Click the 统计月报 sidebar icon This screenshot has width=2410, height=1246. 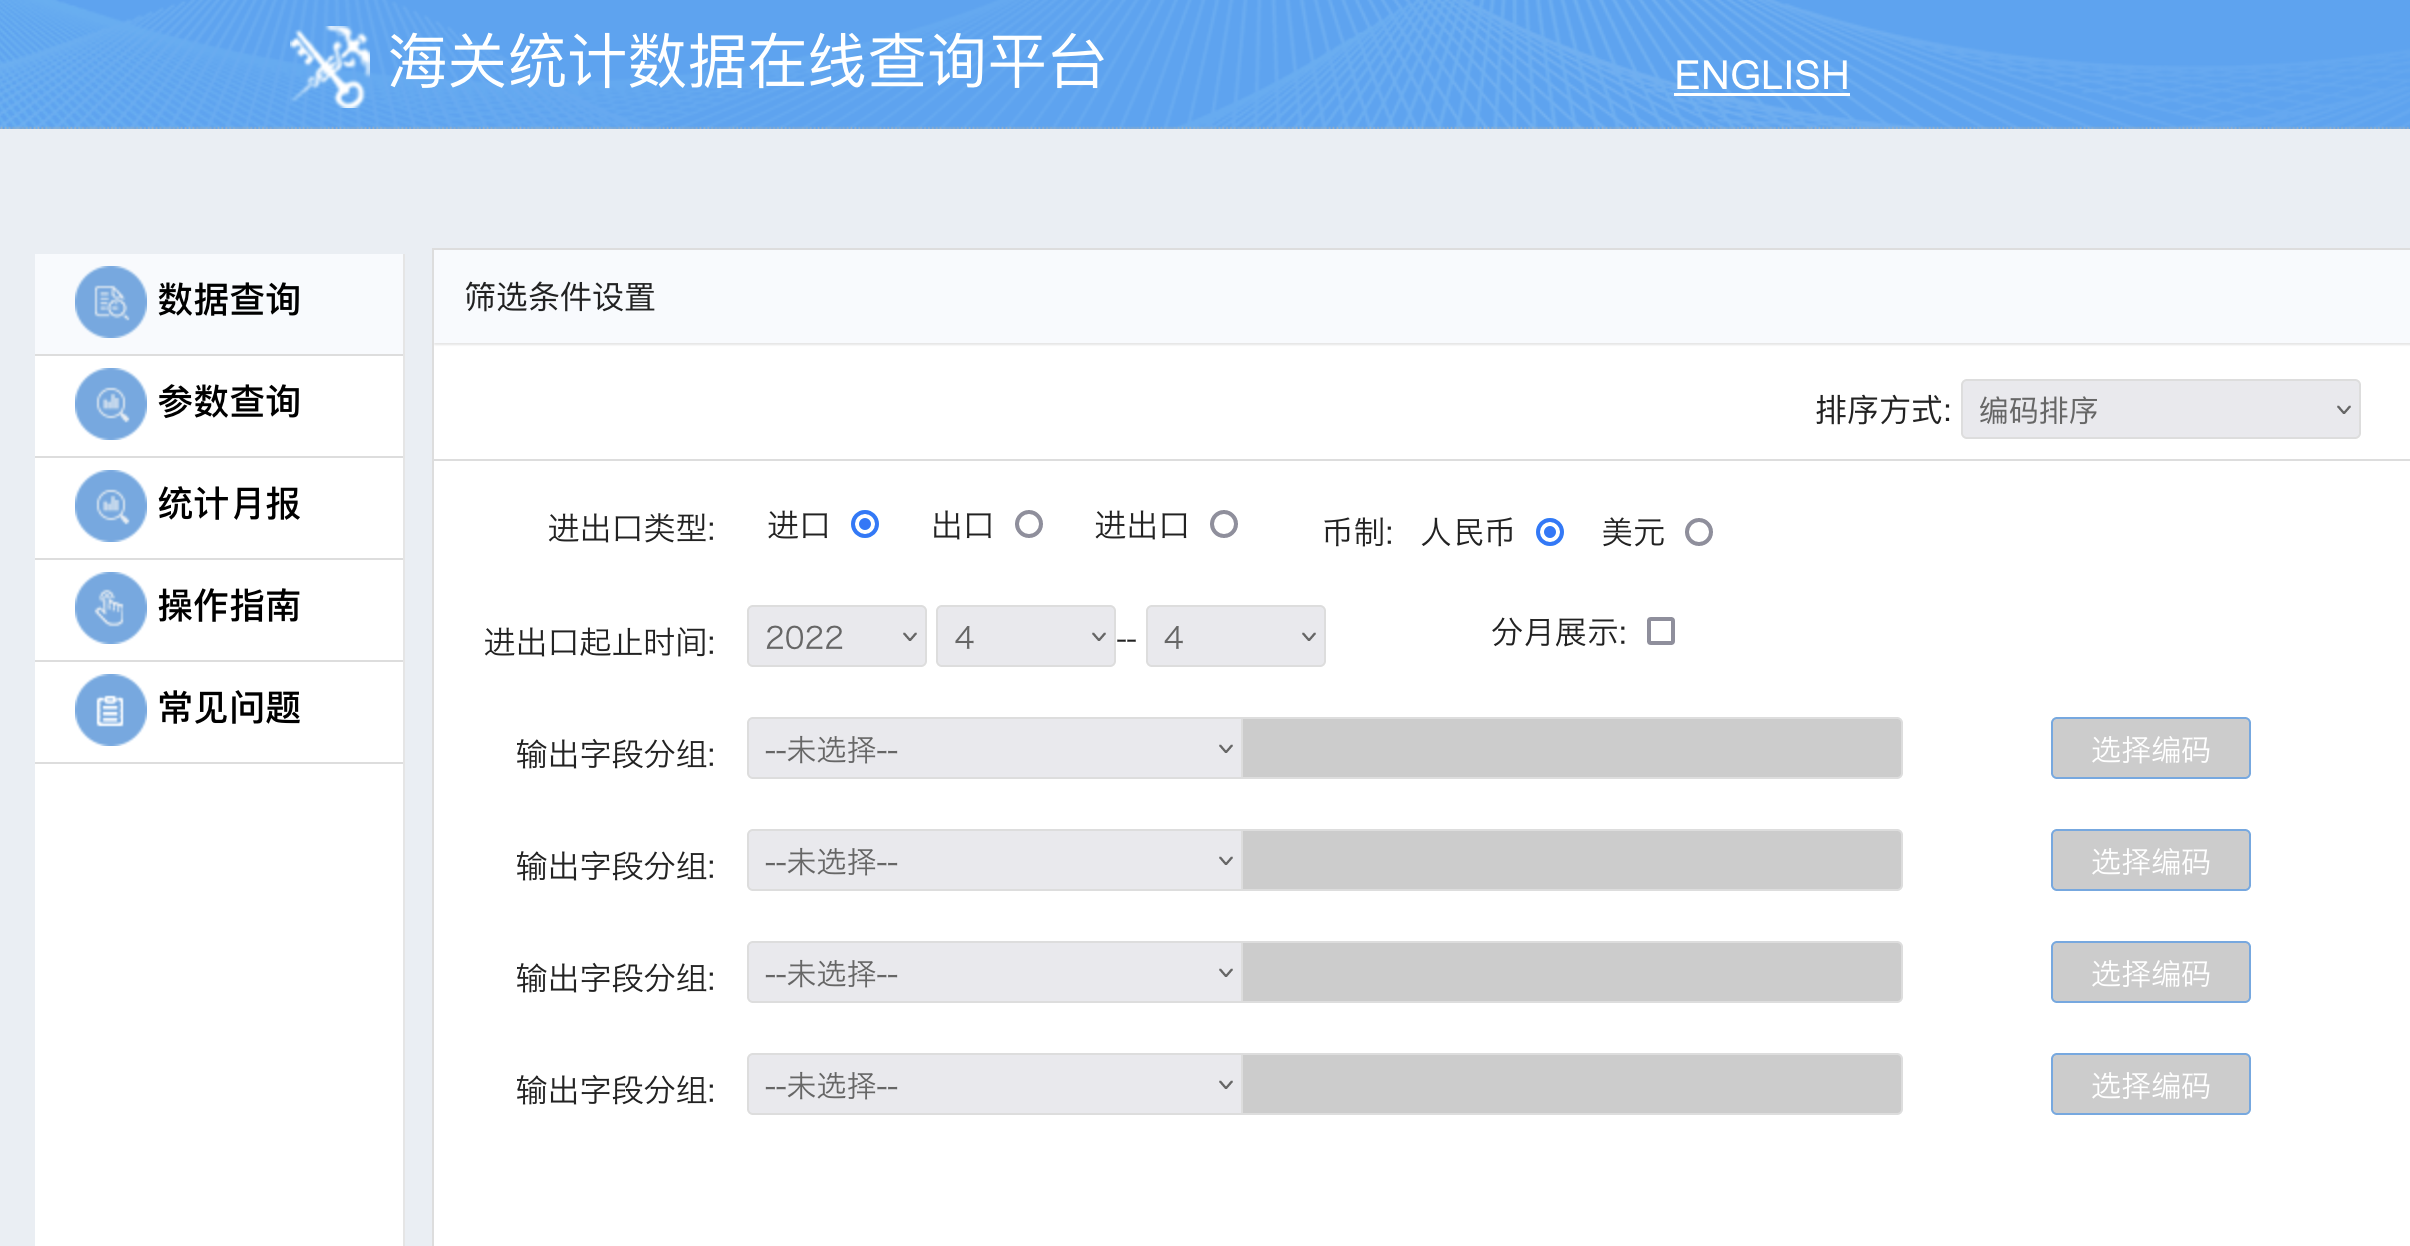pyautogui.click(x=110, y=505)
